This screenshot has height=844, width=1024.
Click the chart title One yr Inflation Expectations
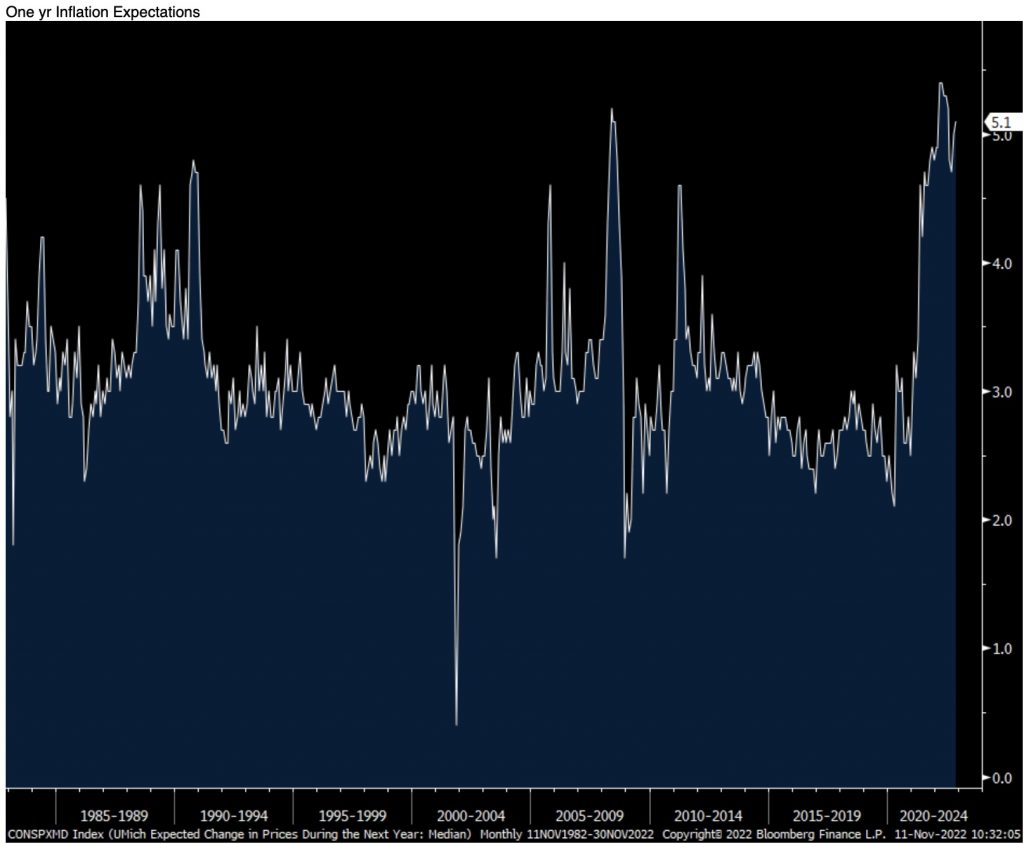102,12
